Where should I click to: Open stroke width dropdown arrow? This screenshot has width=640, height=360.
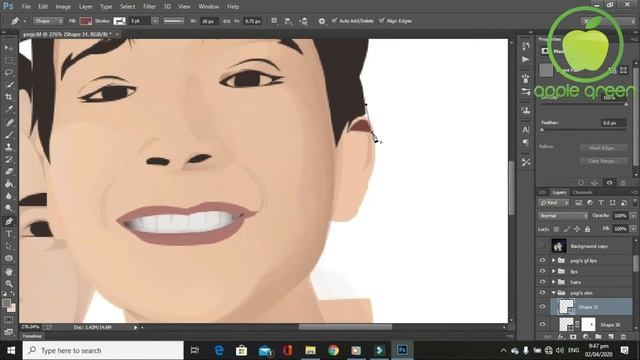tap(155, 21)
